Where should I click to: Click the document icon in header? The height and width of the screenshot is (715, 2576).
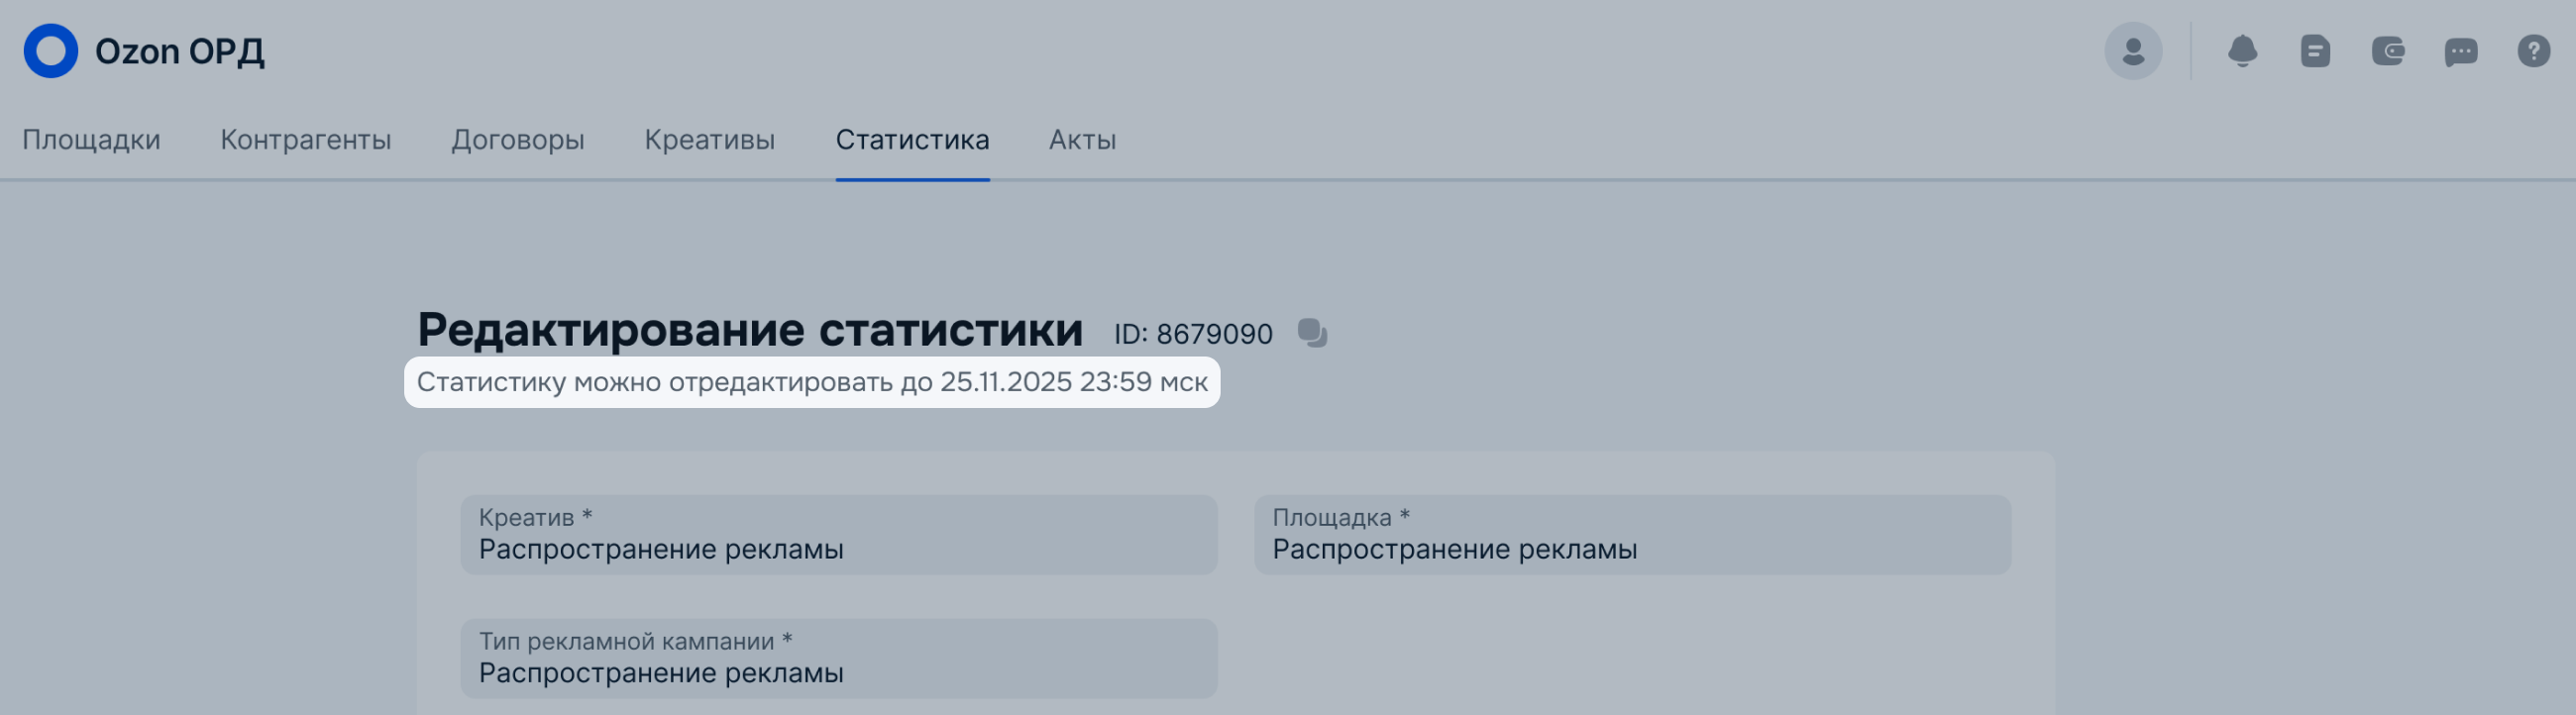pos(2315,51)
